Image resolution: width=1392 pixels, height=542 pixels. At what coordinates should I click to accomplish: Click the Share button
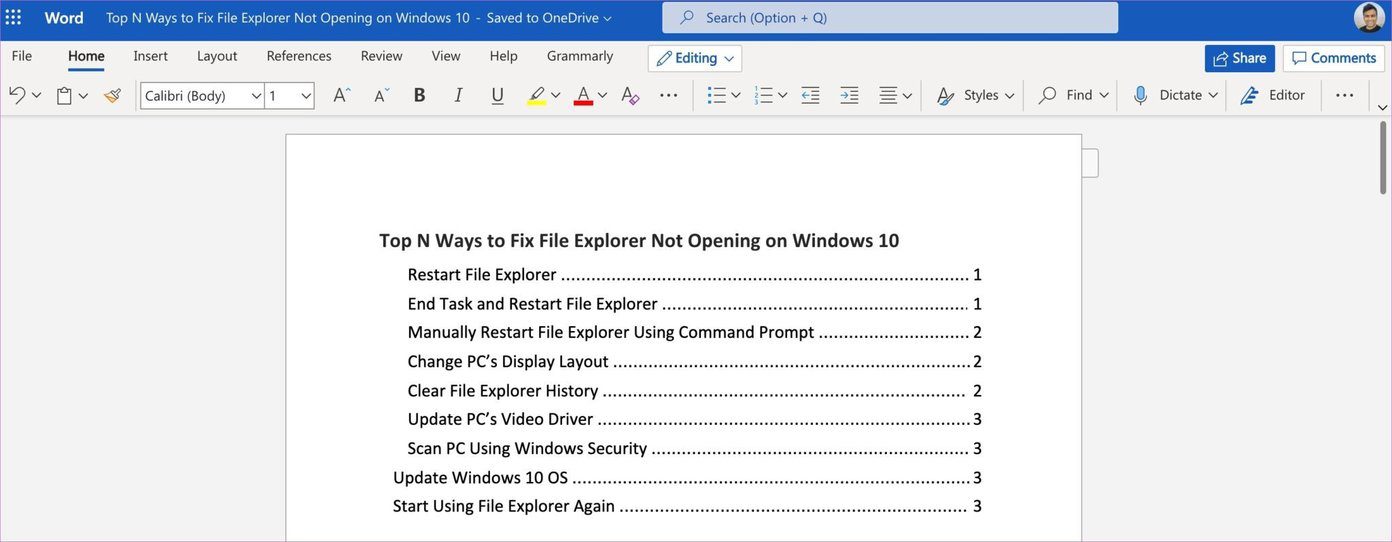1240,58
